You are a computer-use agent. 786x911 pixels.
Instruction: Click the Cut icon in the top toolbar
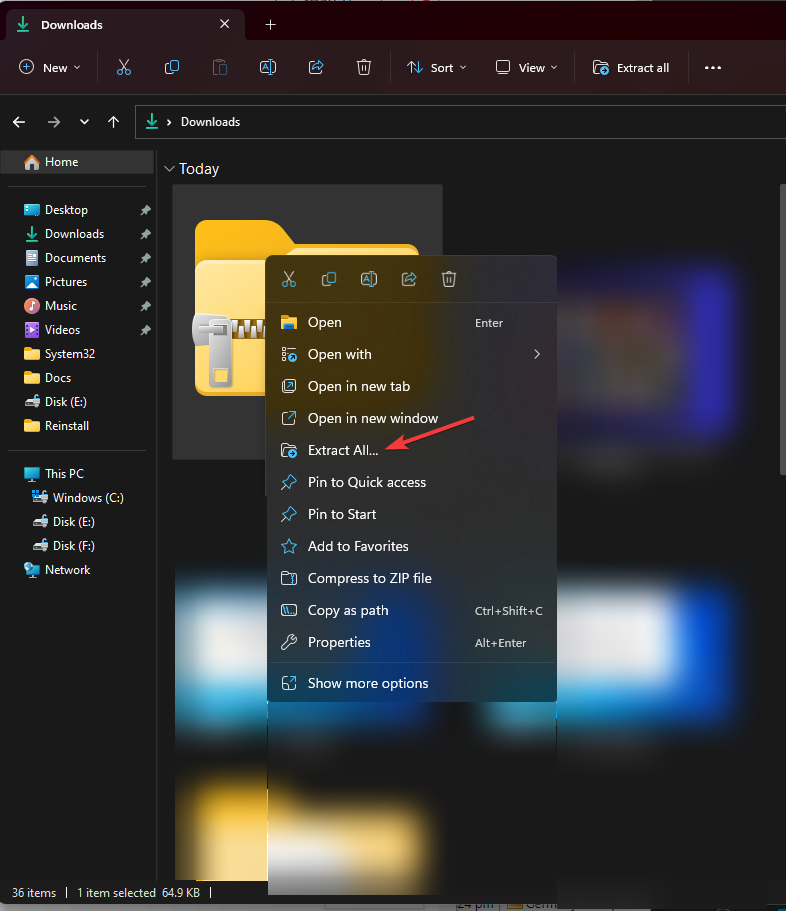pos(124,67)
